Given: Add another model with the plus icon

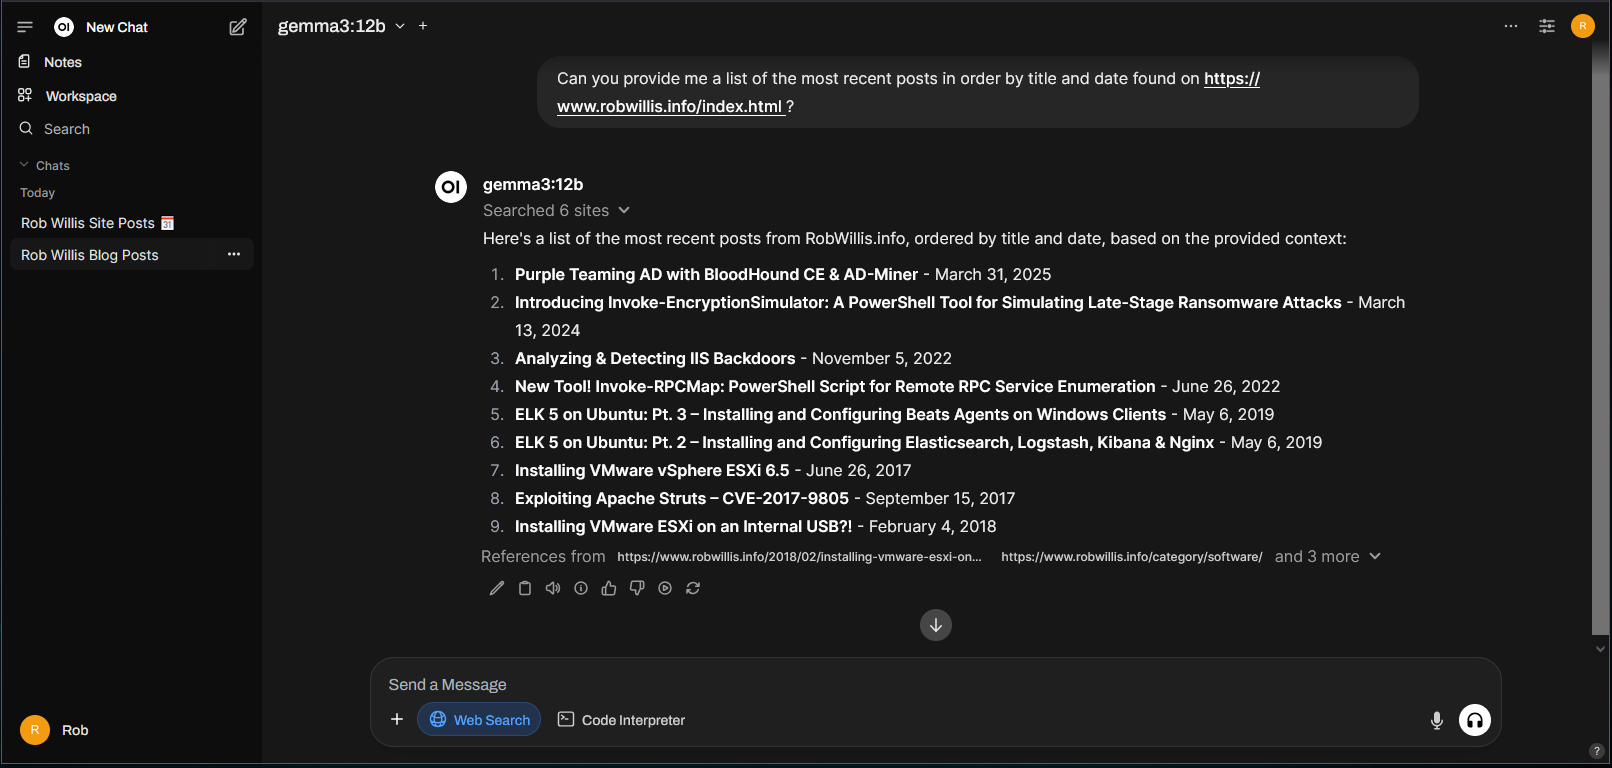Looking at the screenshot, I should (x=423, y=26).
